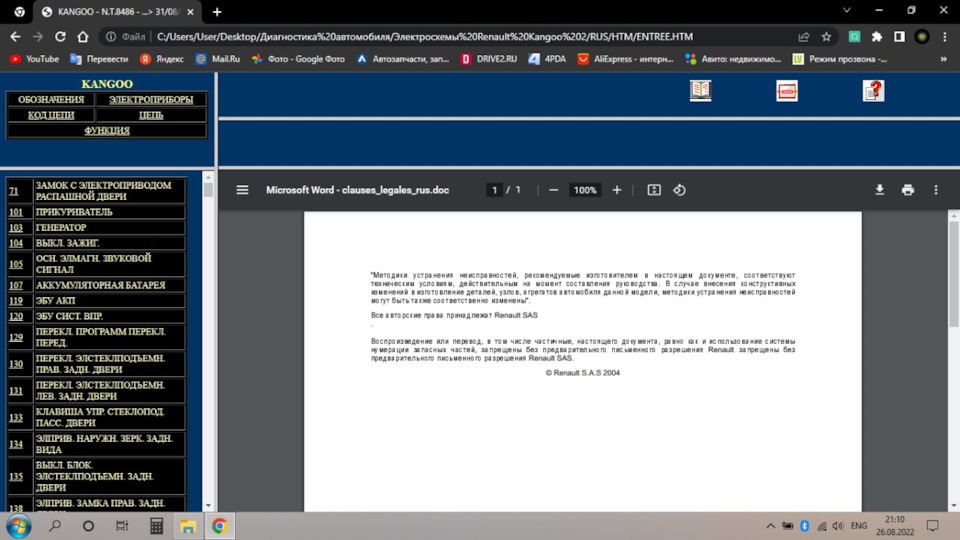Toggle the browser side panel
This screenshot has height=540, width=960.
tap(899, 37)
